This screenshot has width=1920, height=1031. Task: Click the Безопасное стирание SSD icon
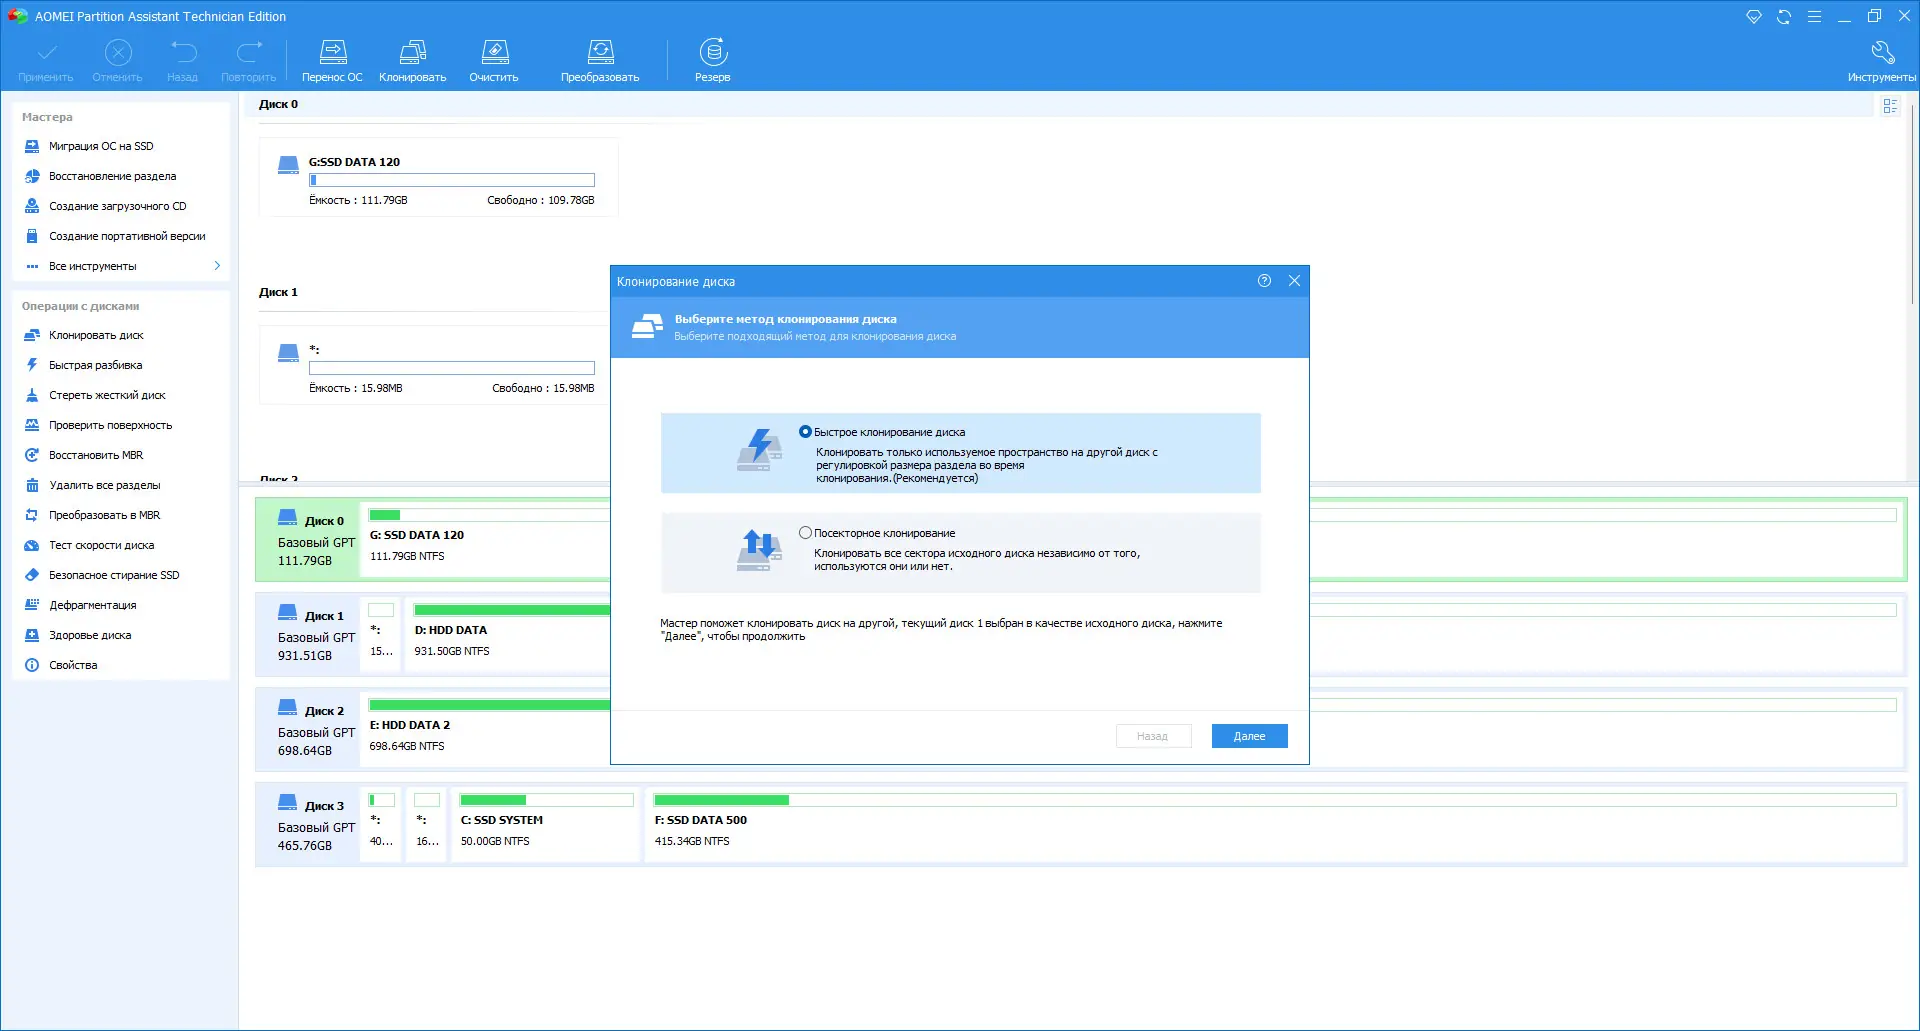(32, 575)
